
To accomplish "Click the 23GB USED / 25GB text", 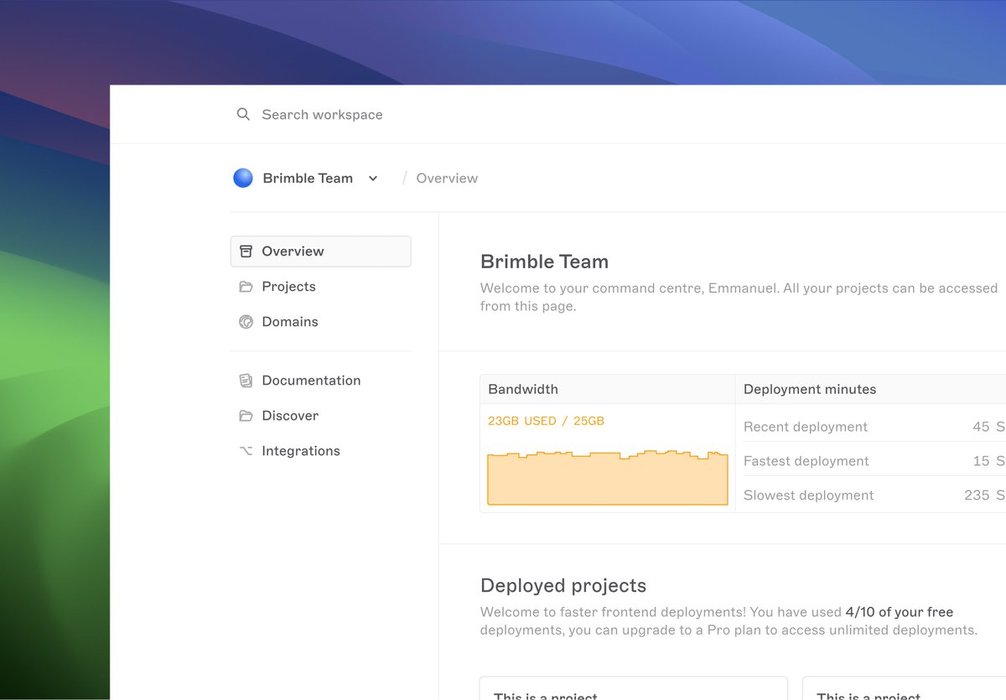I will (546, 421).
